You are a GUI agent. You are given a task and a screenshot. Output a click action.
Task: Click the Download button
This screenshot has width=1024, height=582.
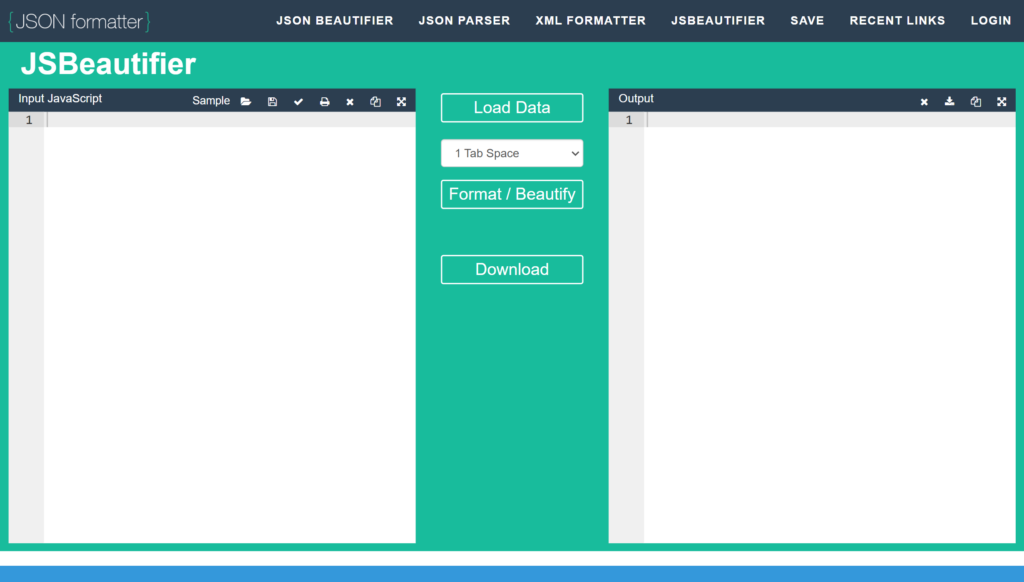tap(512, 269)
